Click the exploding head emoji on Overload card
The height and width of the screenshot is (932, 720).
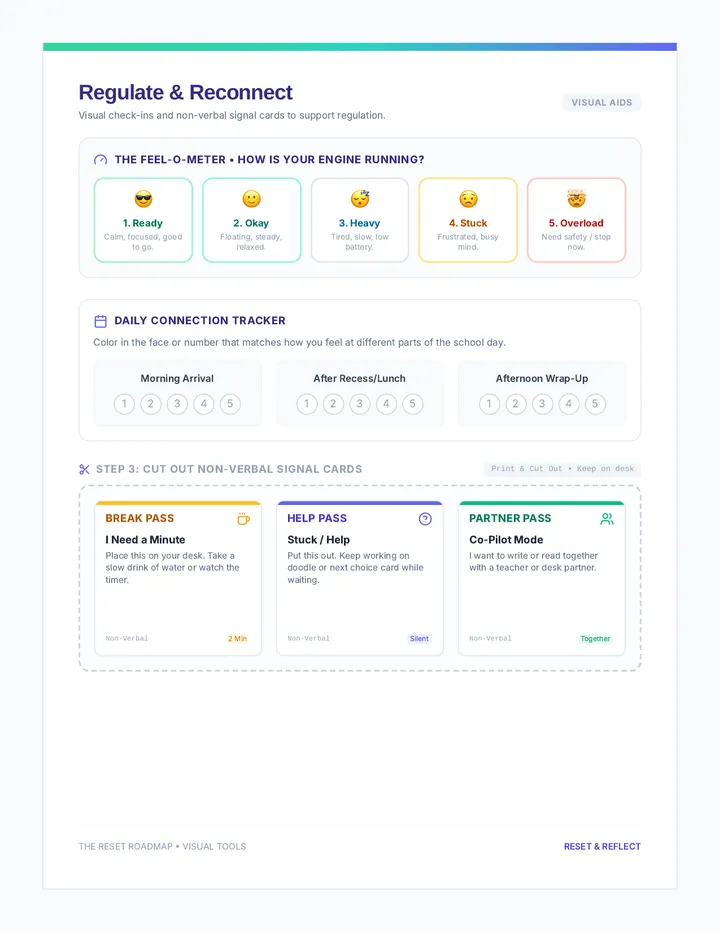pos(576,199)
